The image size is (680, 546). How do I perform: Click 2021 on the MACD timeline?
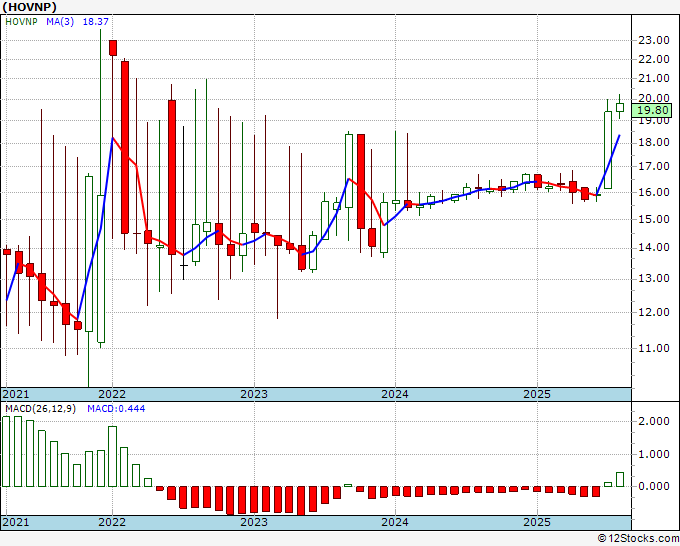pos(16,522)
